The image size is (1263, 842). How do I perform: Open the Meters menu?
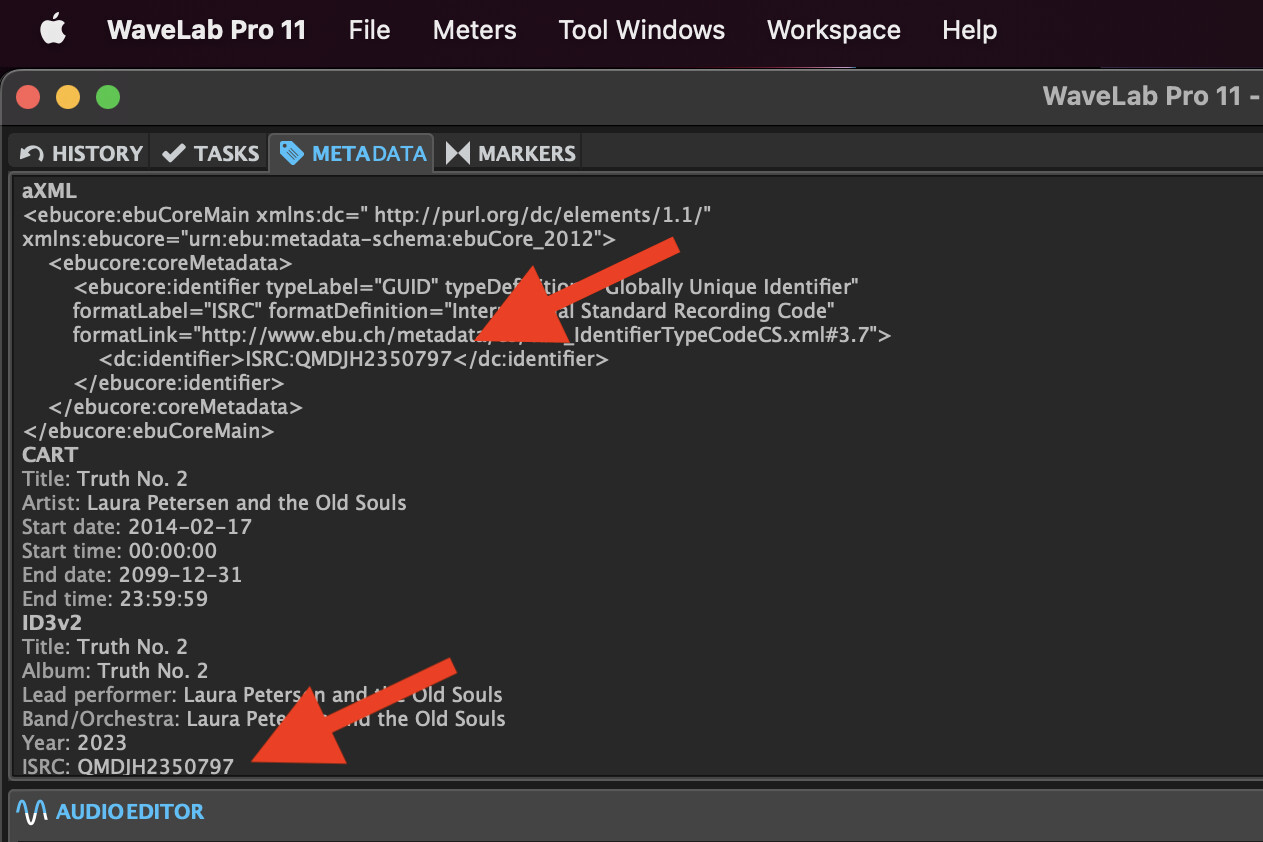pos(474,30)
